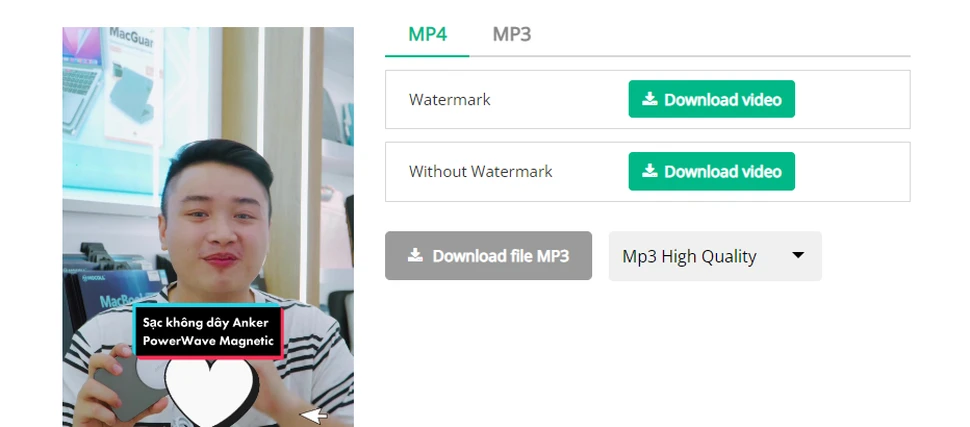This screenshot has height=427, width=970.
Task: Download video with Watermark
Action: 711,99
